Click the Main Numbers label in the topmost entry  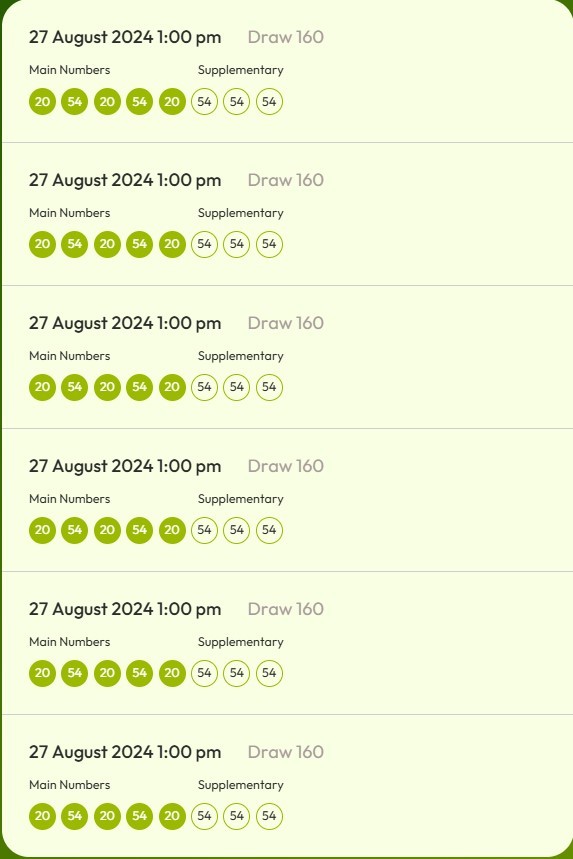70,70
